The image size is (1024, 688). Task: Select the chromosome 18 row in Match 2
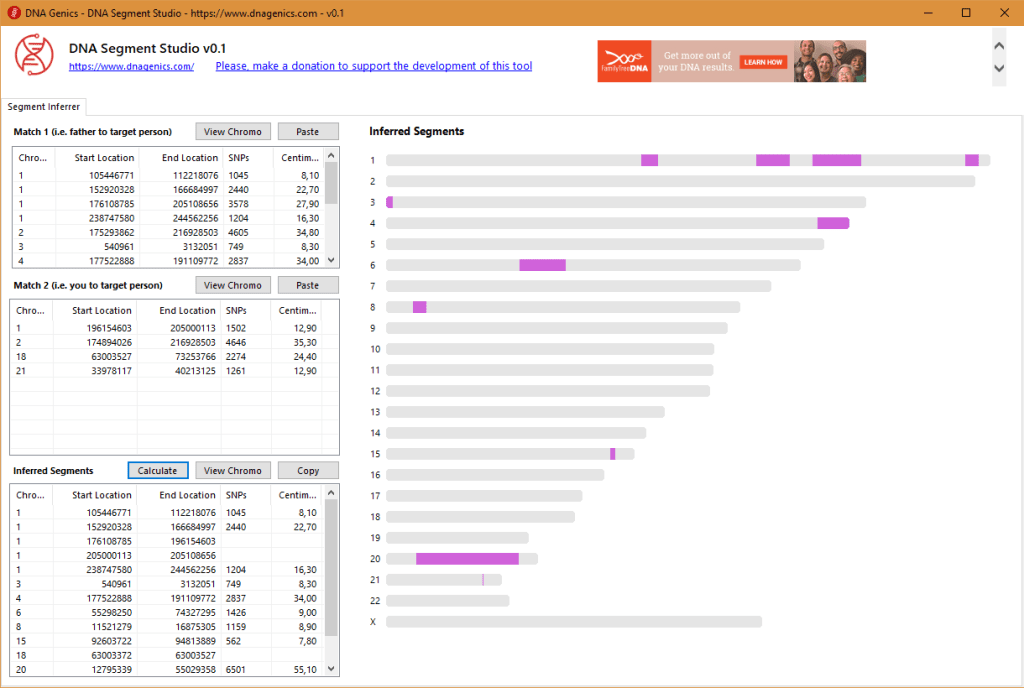click(100, 355)
